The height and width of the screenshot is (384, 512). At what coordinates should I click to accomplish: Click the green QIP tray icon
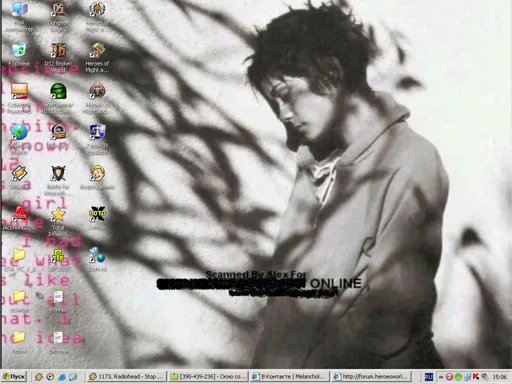coord(458,377)
